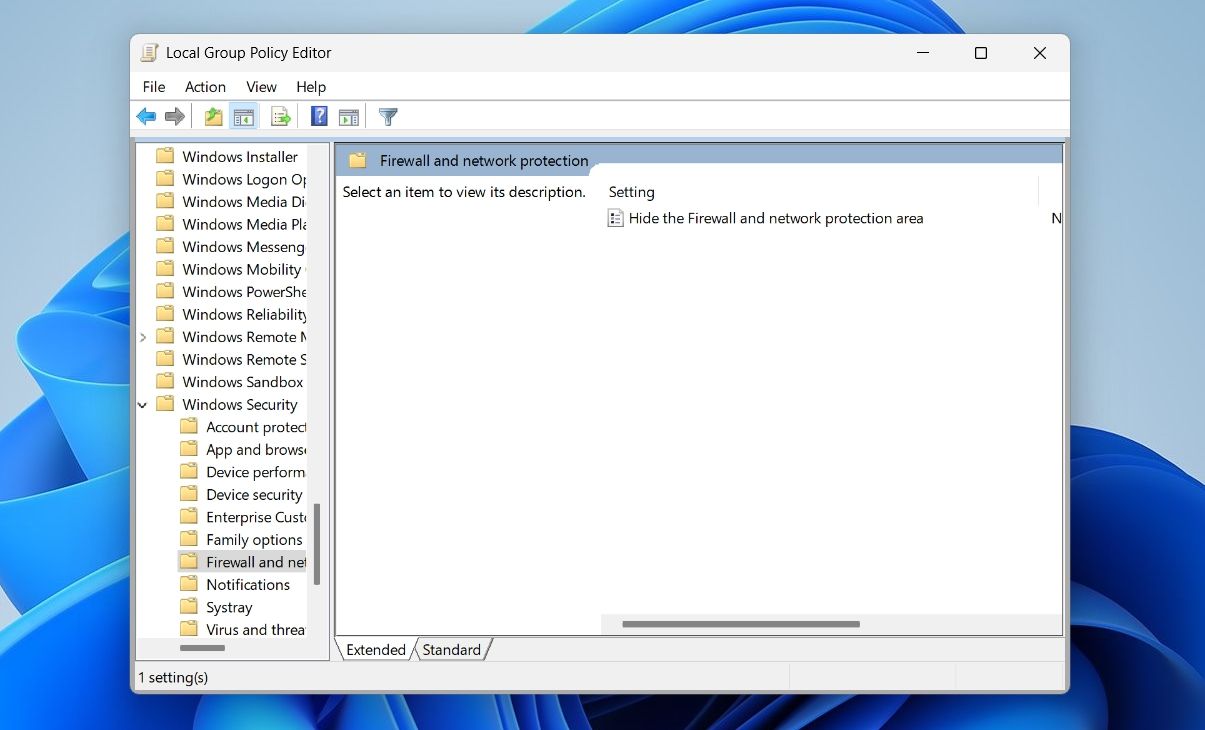Click the folder icon in Firewall header
This screenshot has height=730, width=1205.
(x=358, y=160)
